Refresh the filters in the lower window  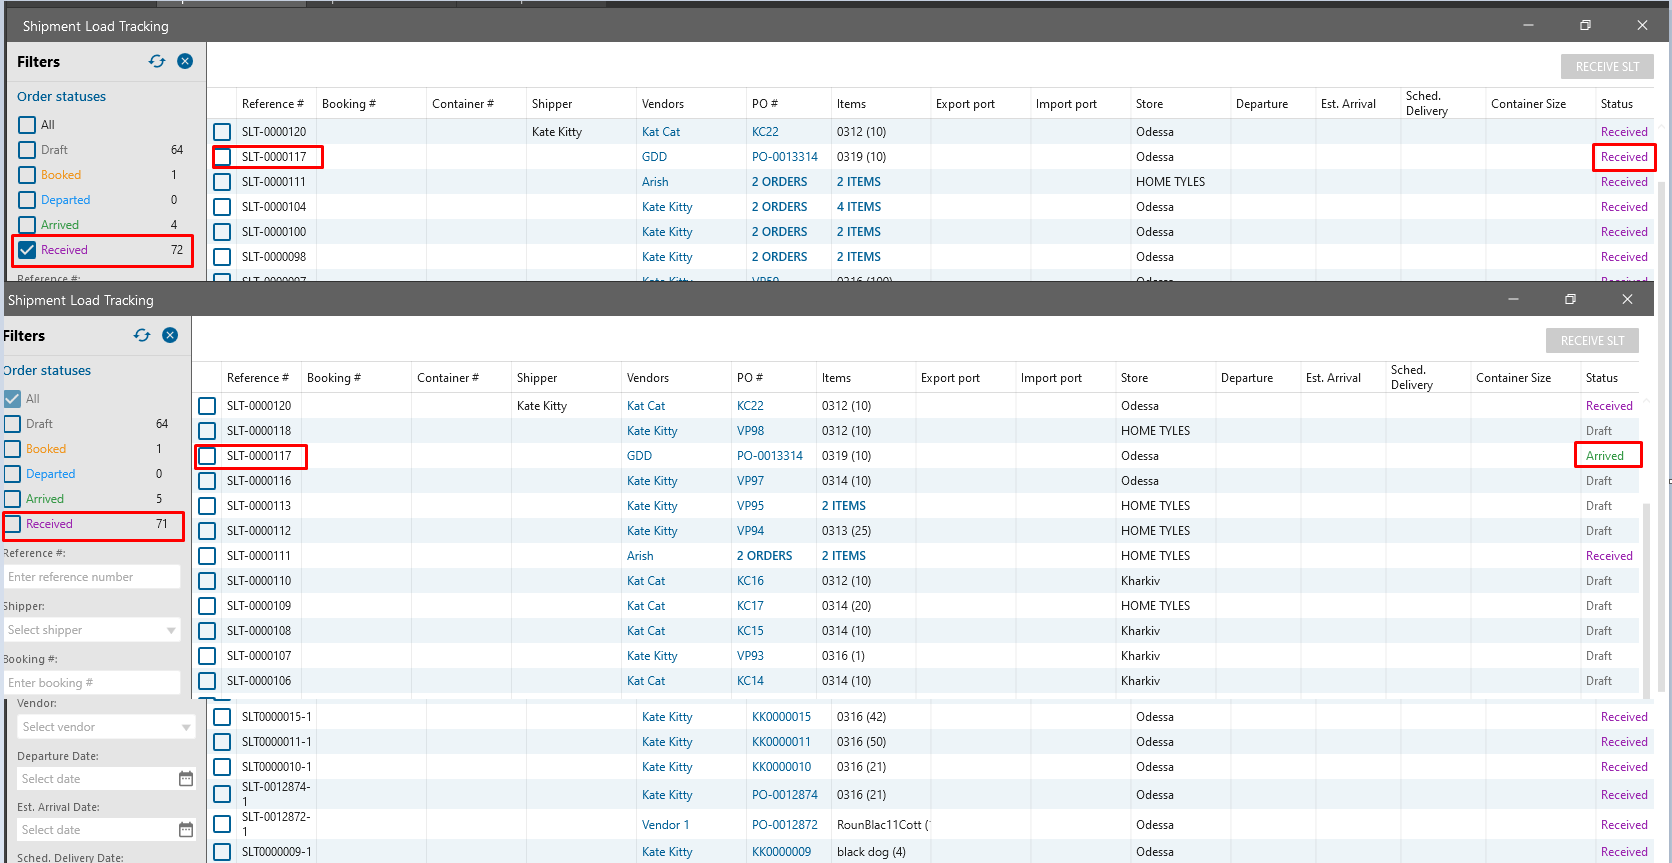142,335
